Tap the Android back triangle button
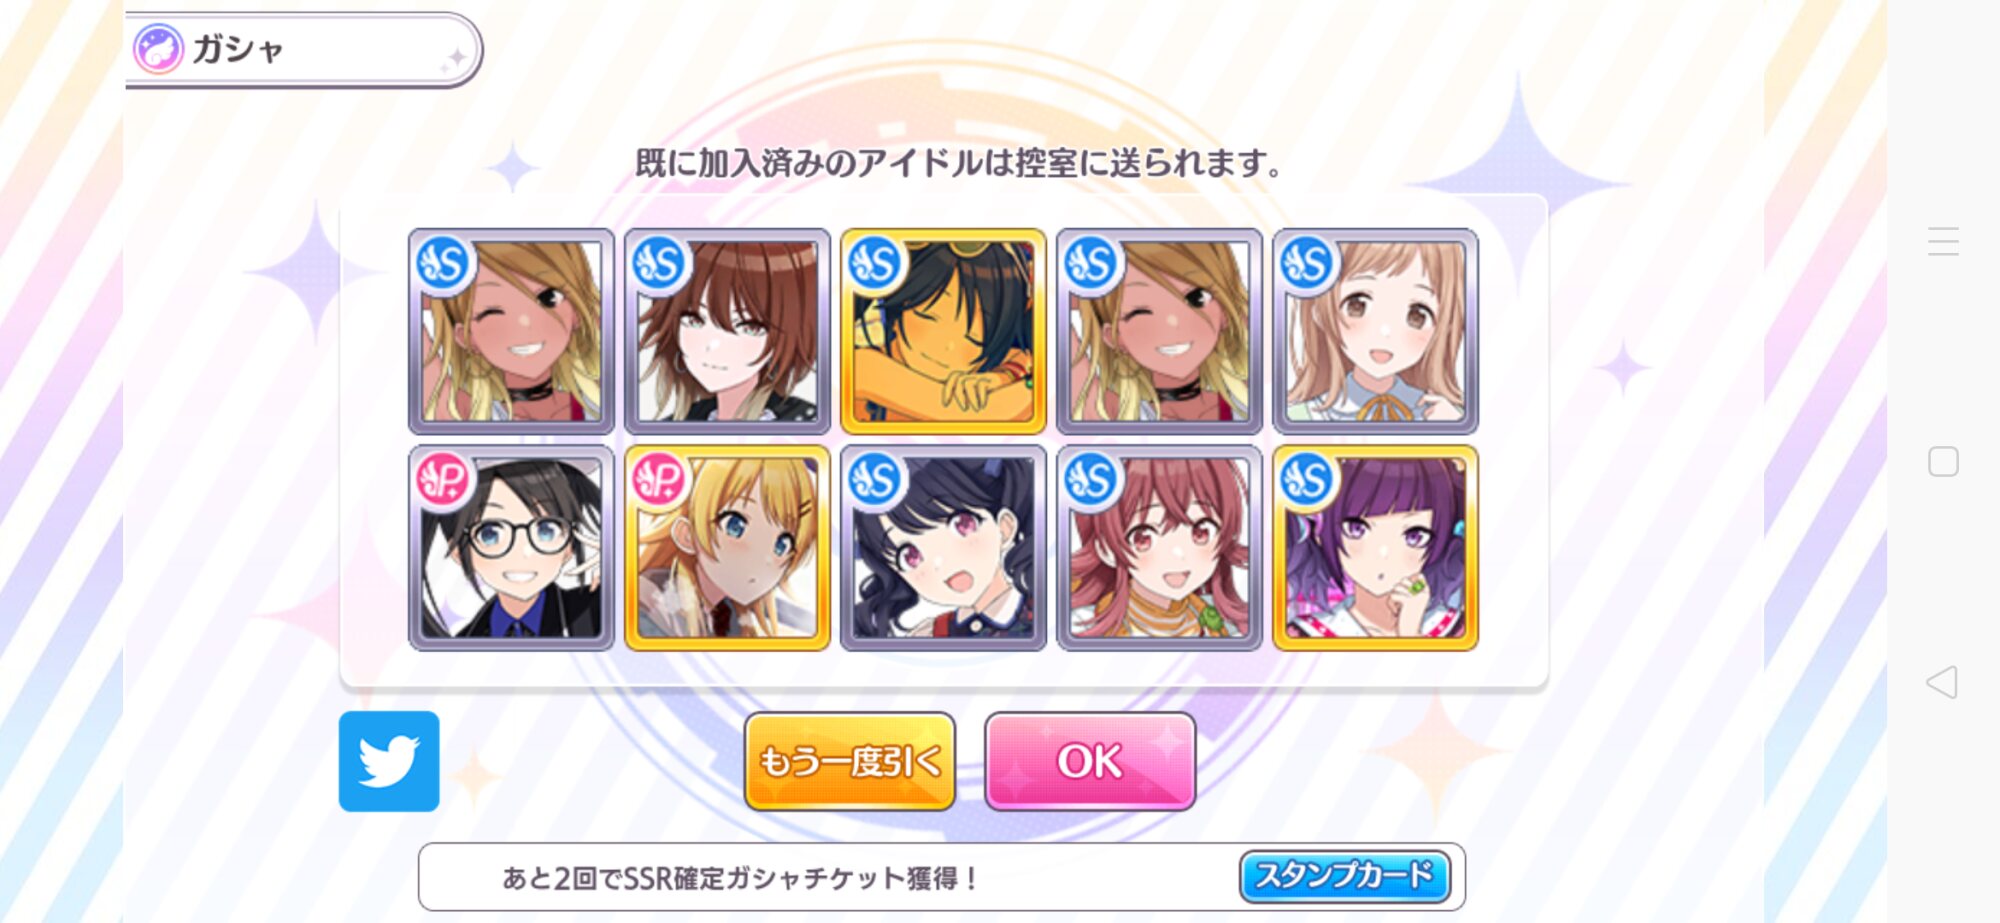The width and height of the screenshot is (2000, 923). [1942, 682]
